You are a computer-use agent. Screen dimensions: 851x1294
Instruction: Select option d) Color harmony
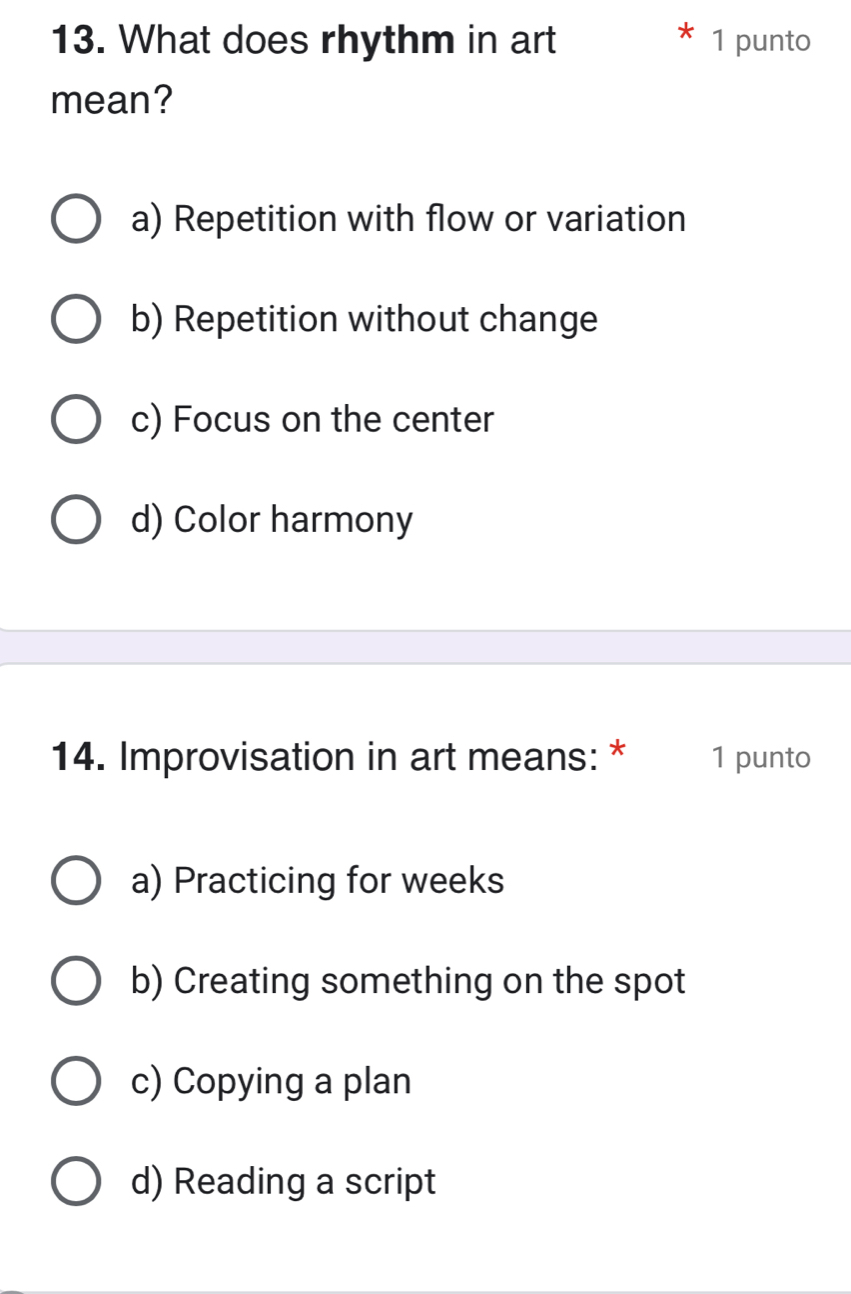[75, 518]
